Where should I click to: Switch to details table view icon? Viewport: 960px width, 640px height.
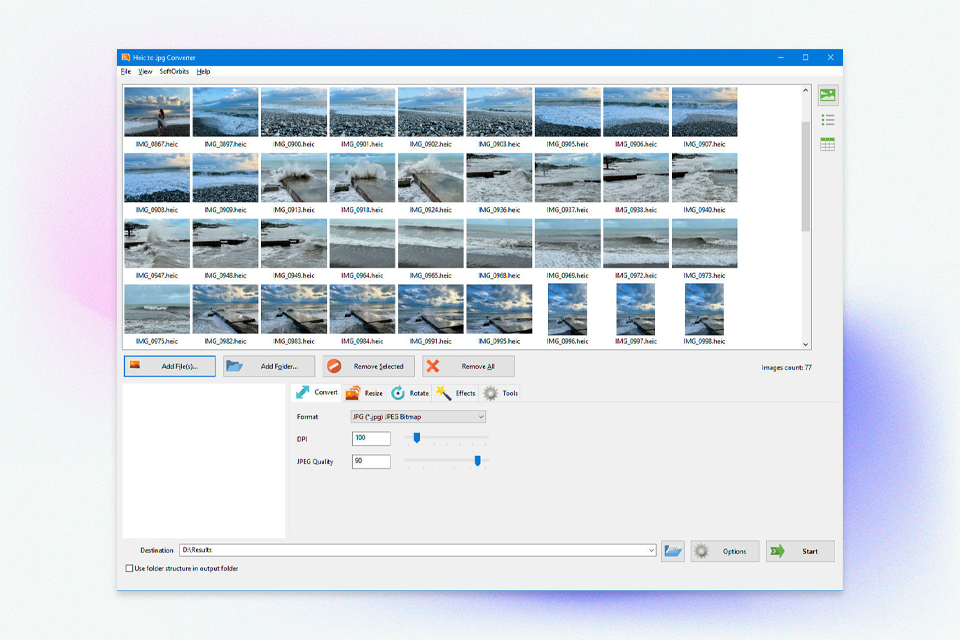pyautogui.click(x=828, y=145)
